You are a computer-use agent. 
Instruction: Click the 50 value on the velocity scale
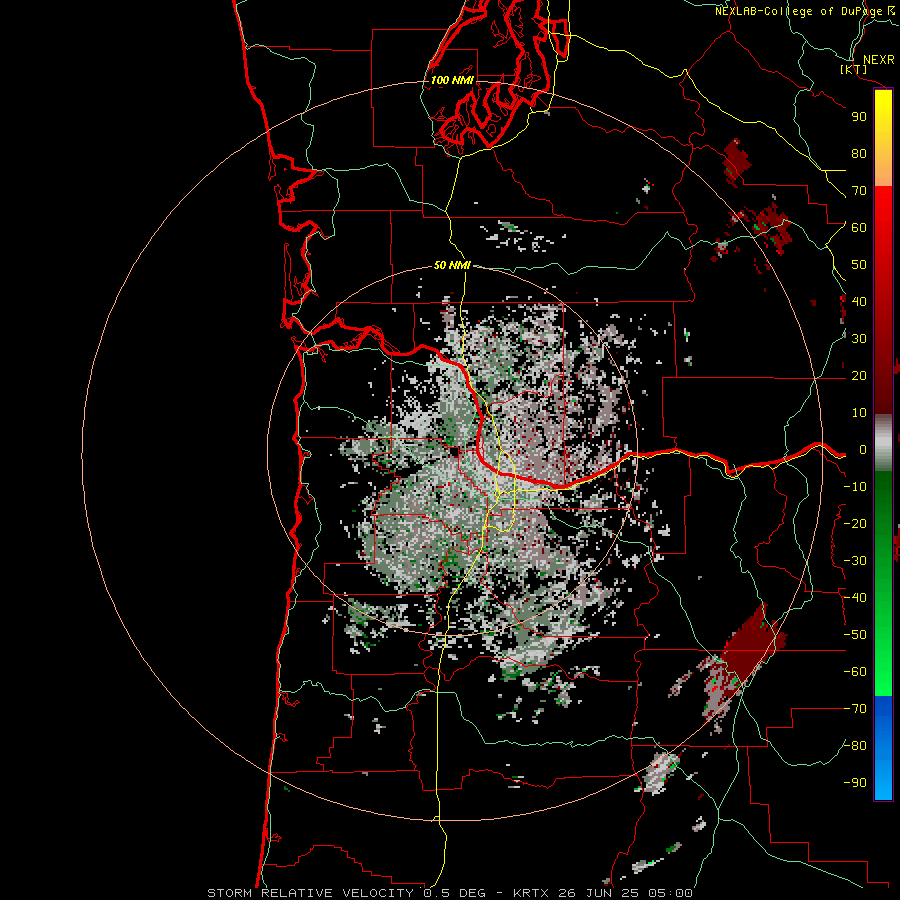pos(859,265)
